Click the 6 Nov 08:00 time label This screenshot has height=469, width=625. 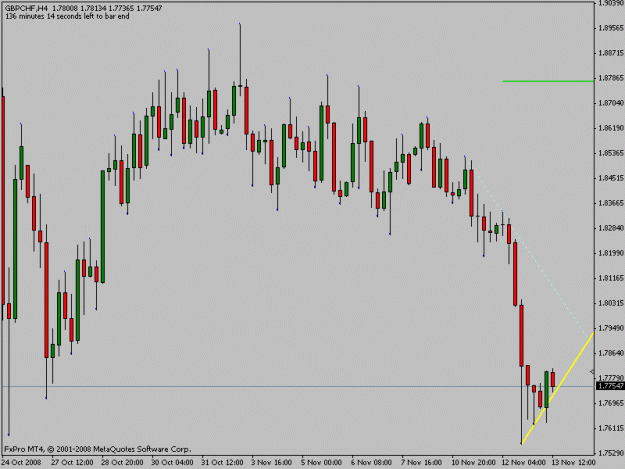click(371, 463)
